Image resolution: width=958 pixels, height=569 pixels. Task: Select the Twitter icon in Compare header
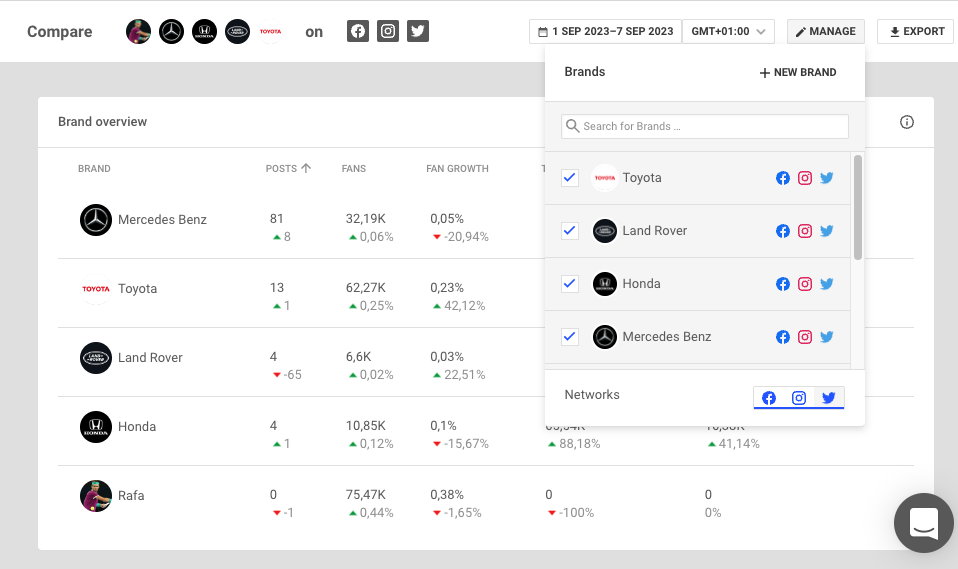418,31
